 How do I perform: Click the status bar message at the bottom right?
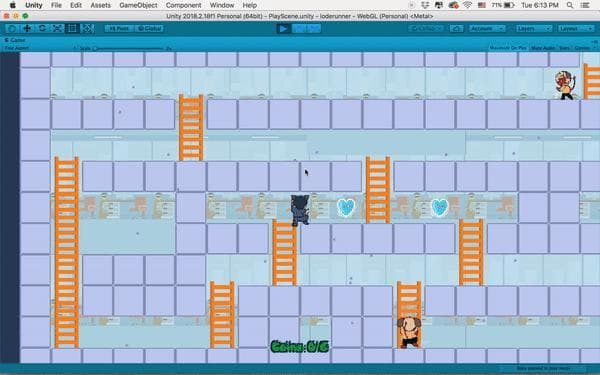[x=543, y=369]
